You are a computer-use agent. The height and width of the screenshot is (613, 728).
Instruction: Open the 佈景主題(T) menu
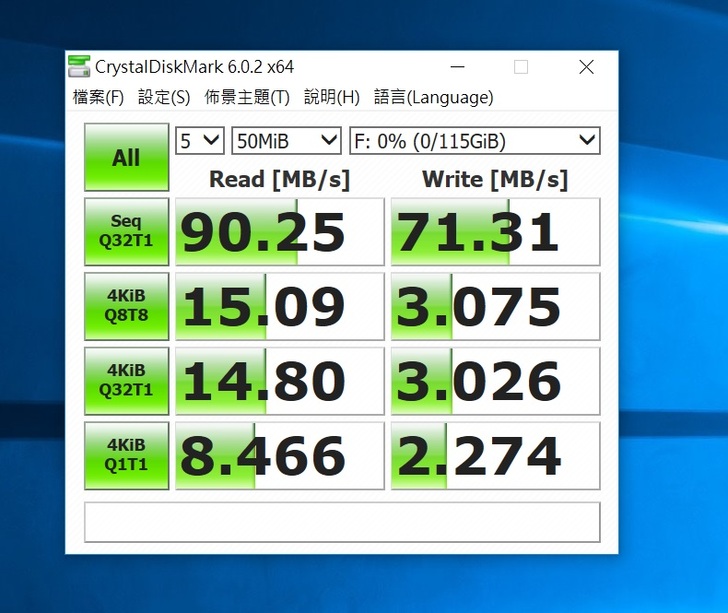(247, 97)
